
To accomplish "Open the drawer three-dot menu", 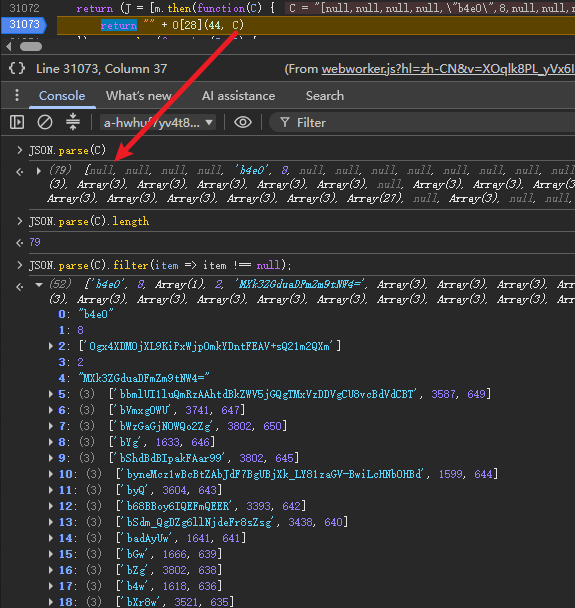I will 16,95.
